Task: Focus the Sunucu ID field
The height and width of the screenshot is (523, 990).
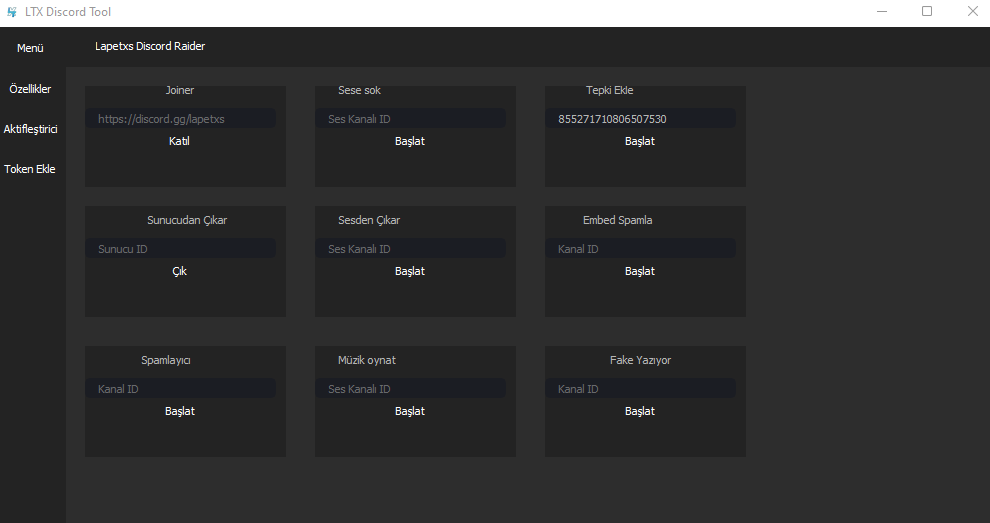Action: point(181,249)
